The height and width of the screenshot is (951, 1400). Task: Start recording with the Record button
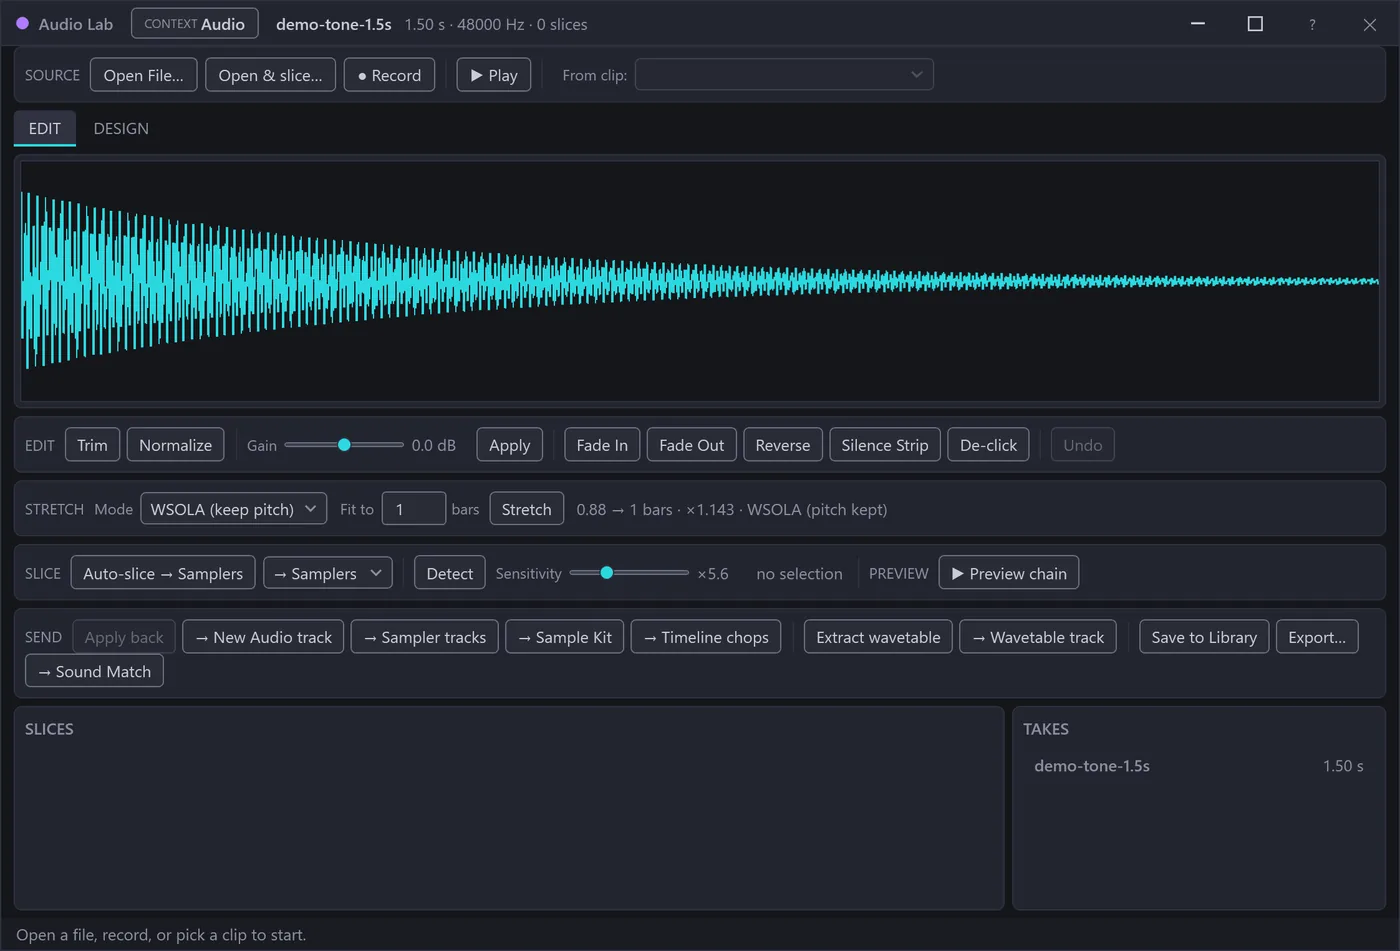click(x=389, y=75)
